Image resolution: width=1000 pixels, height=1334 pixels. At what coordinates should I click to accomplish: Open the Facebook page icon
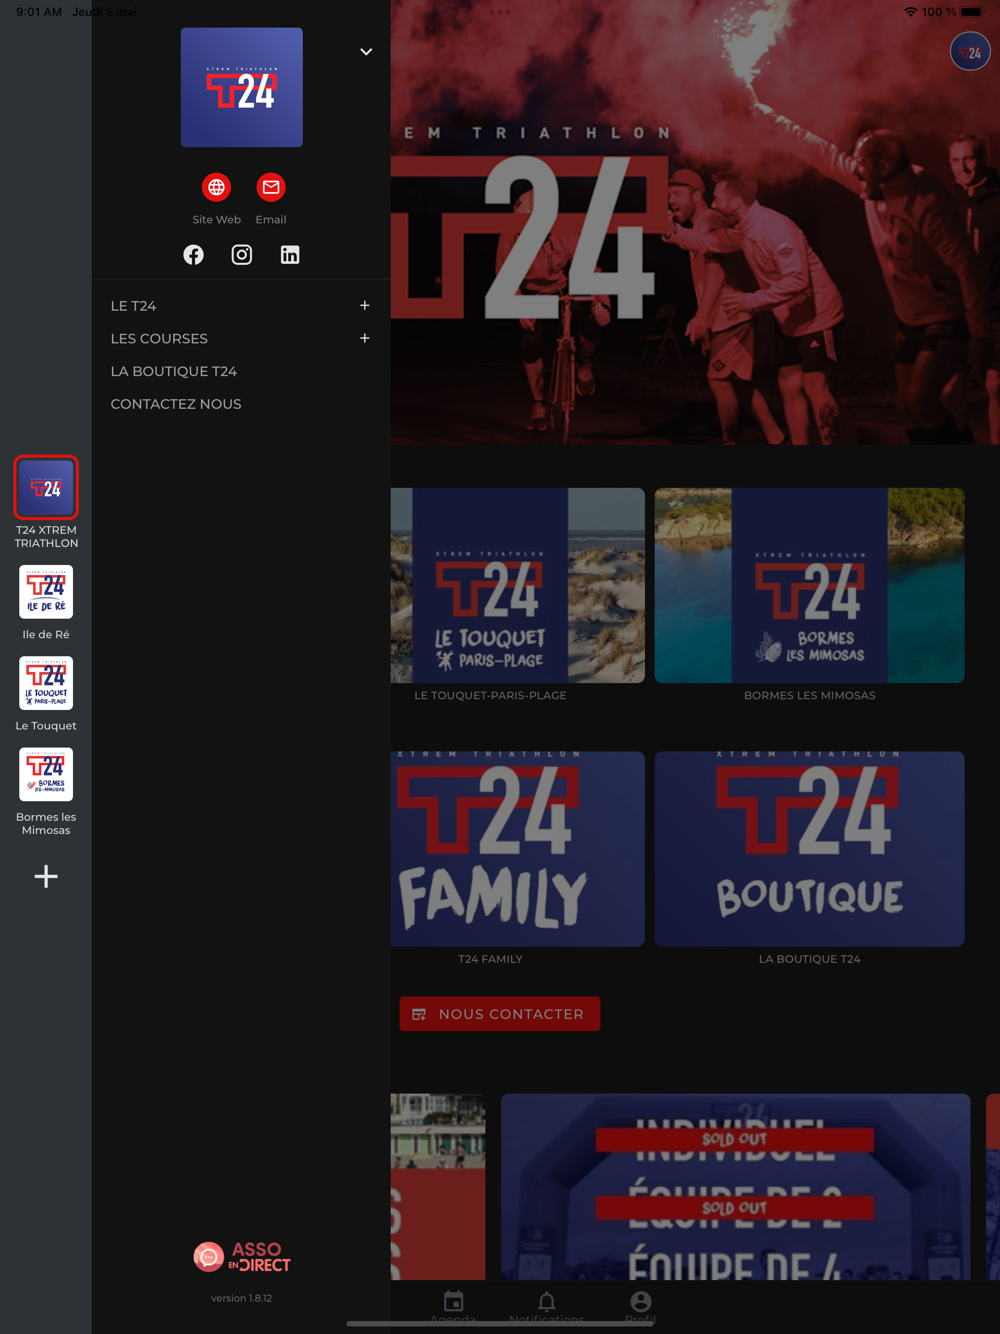[193, 255]
